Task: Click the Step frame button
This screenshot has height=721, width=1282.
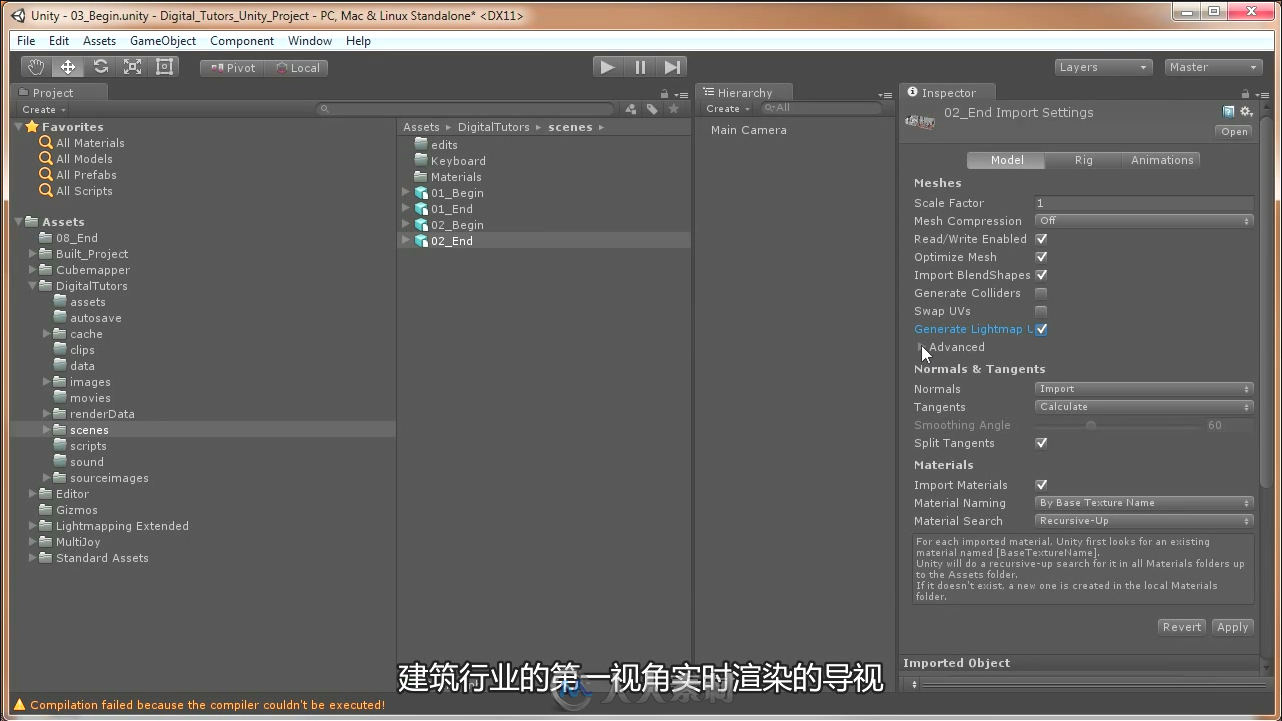Action: tap(673, 67)
